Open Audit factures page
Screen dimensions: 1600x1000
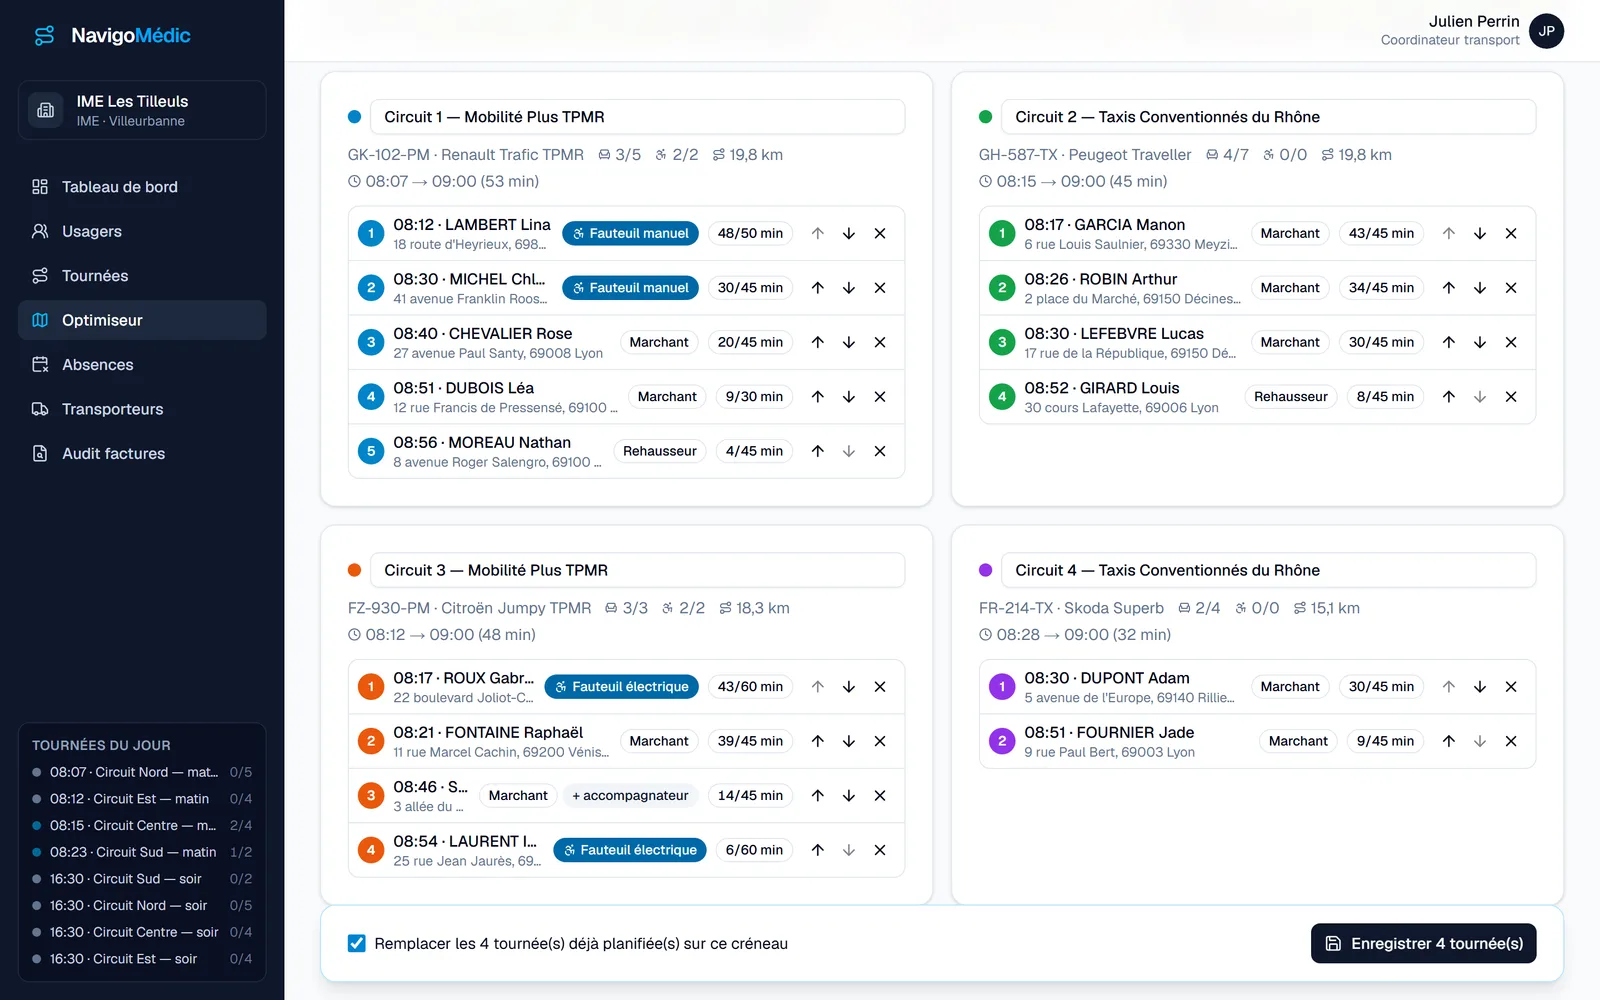tap(142, 454)
